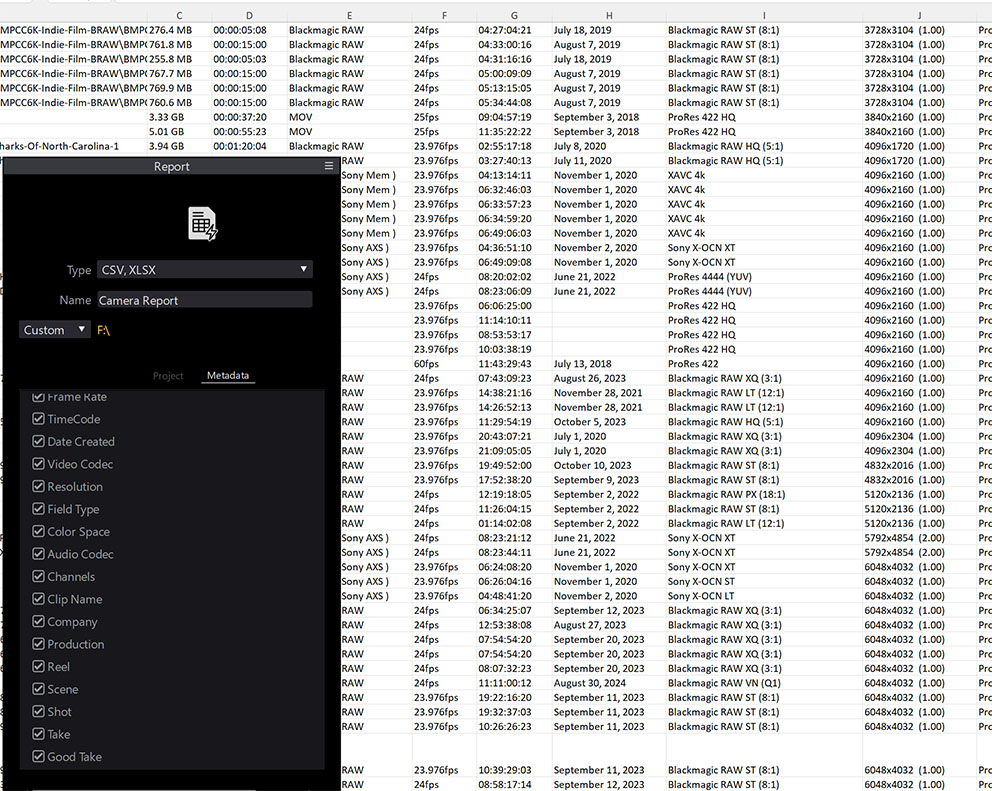Click the date cell August 30, 2024
The width and height of the screenshot is (992, 791).
click(609, 683)
